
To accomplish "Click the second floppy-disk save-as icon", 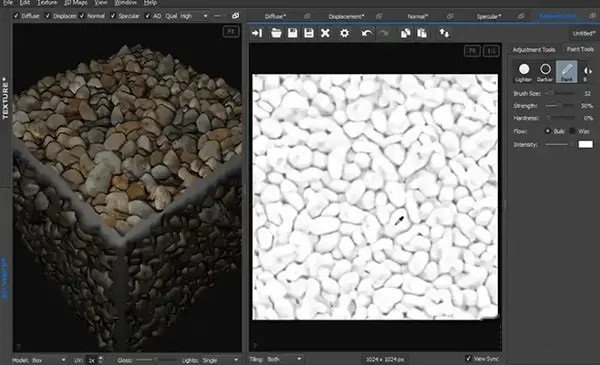I will [309, 33].
